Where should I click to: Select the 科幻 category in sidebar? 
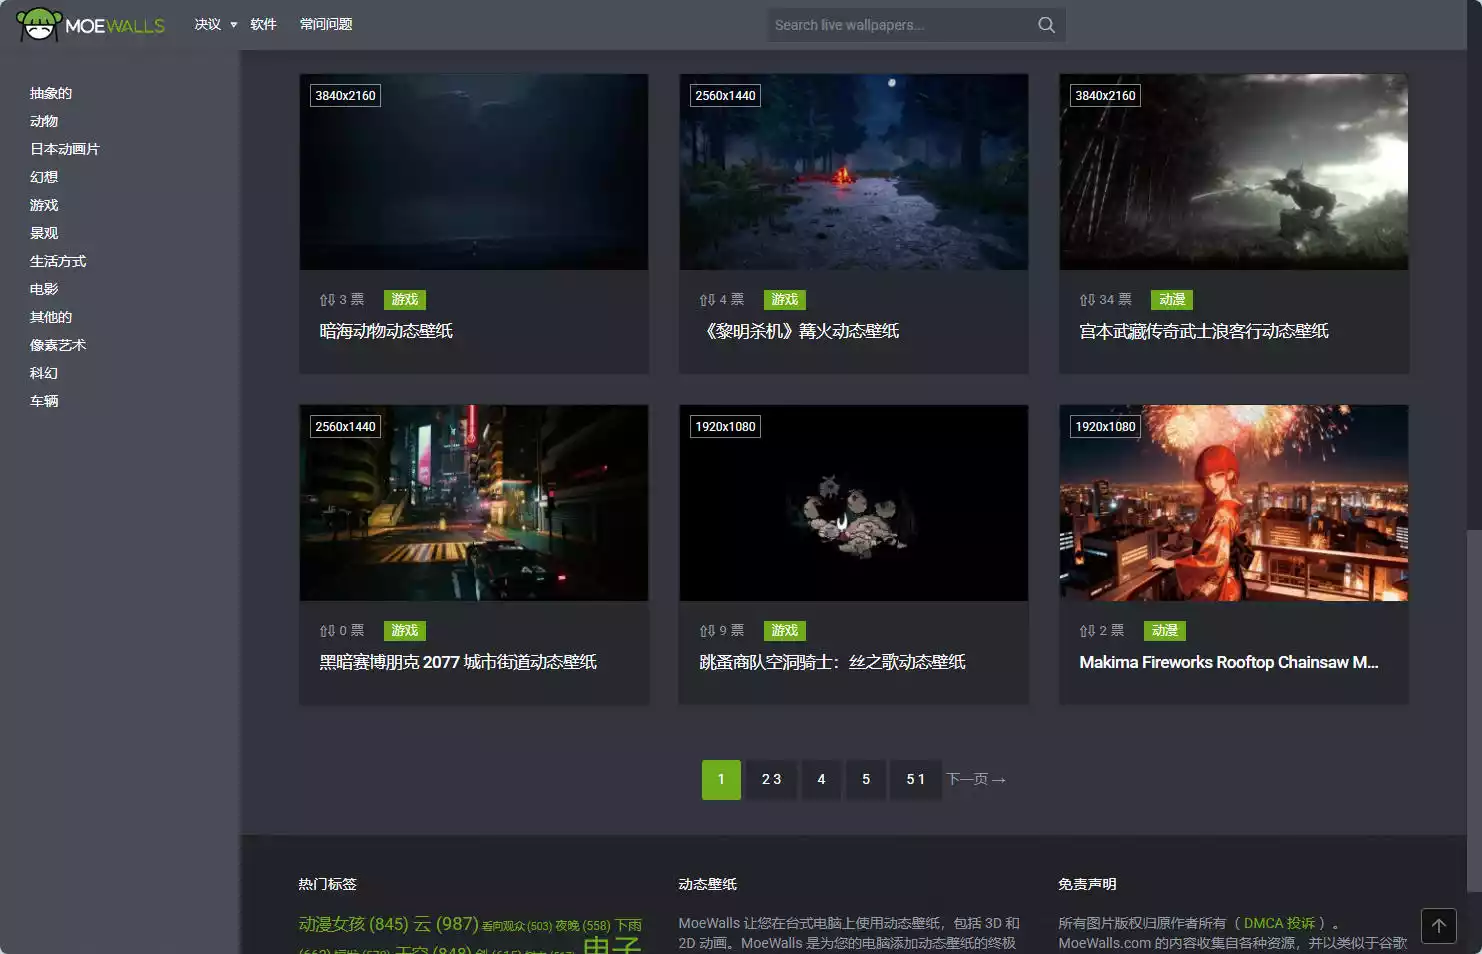click(x=44, y=373)
